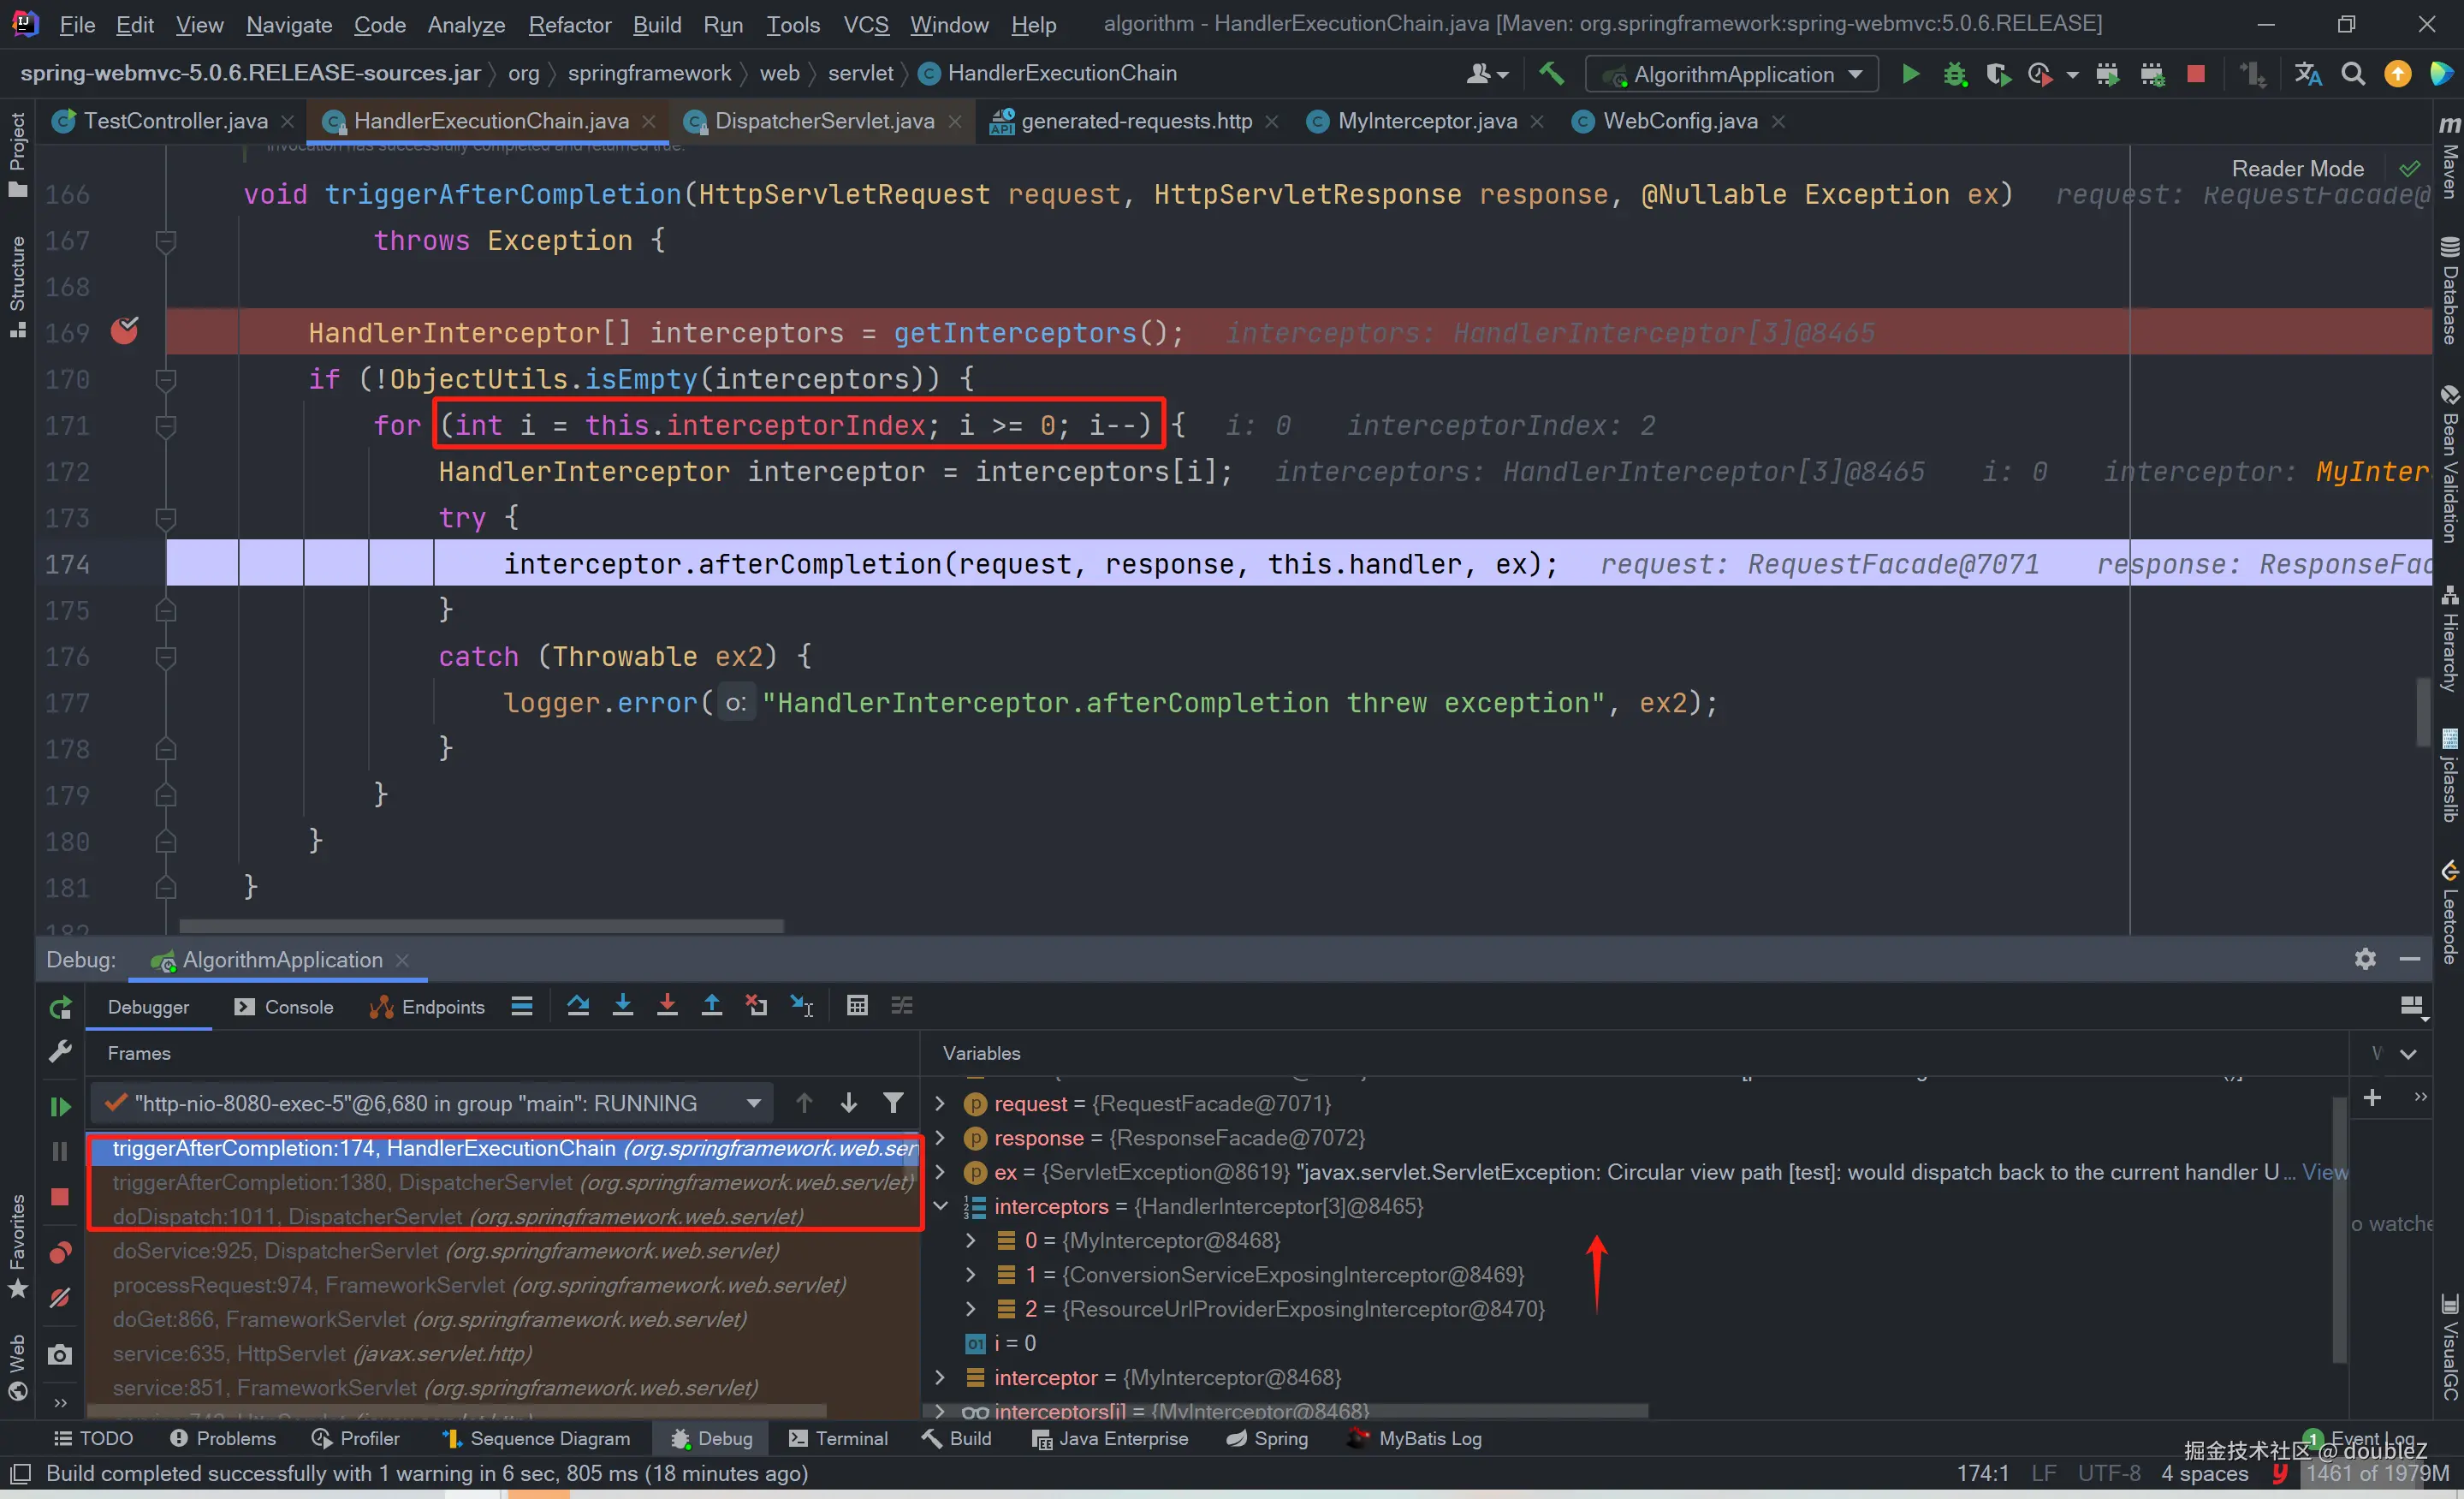The image size is (2464, 1499).
Task: Open the Terminal tool window button
Action: click(x=838, y=1438)
